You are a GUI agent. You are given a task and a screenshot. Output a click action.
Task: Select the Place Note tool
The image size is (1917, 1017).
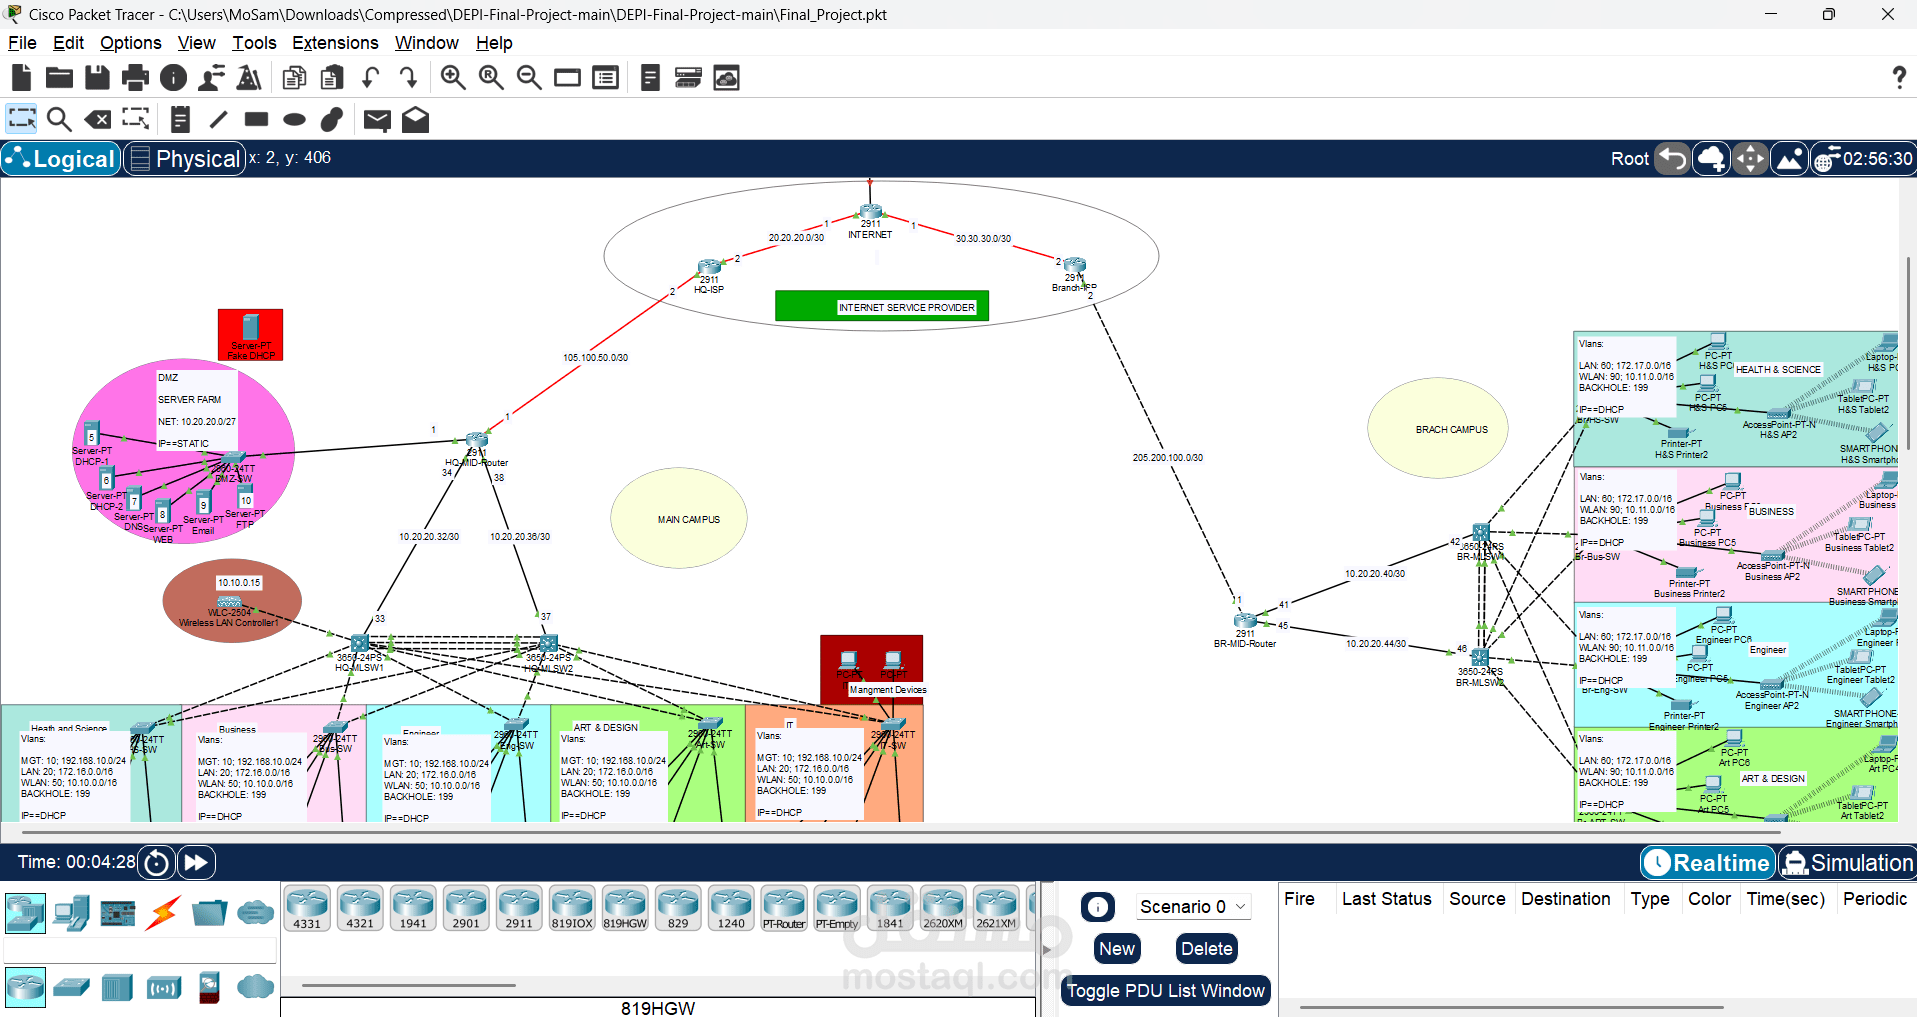(180, 119)
